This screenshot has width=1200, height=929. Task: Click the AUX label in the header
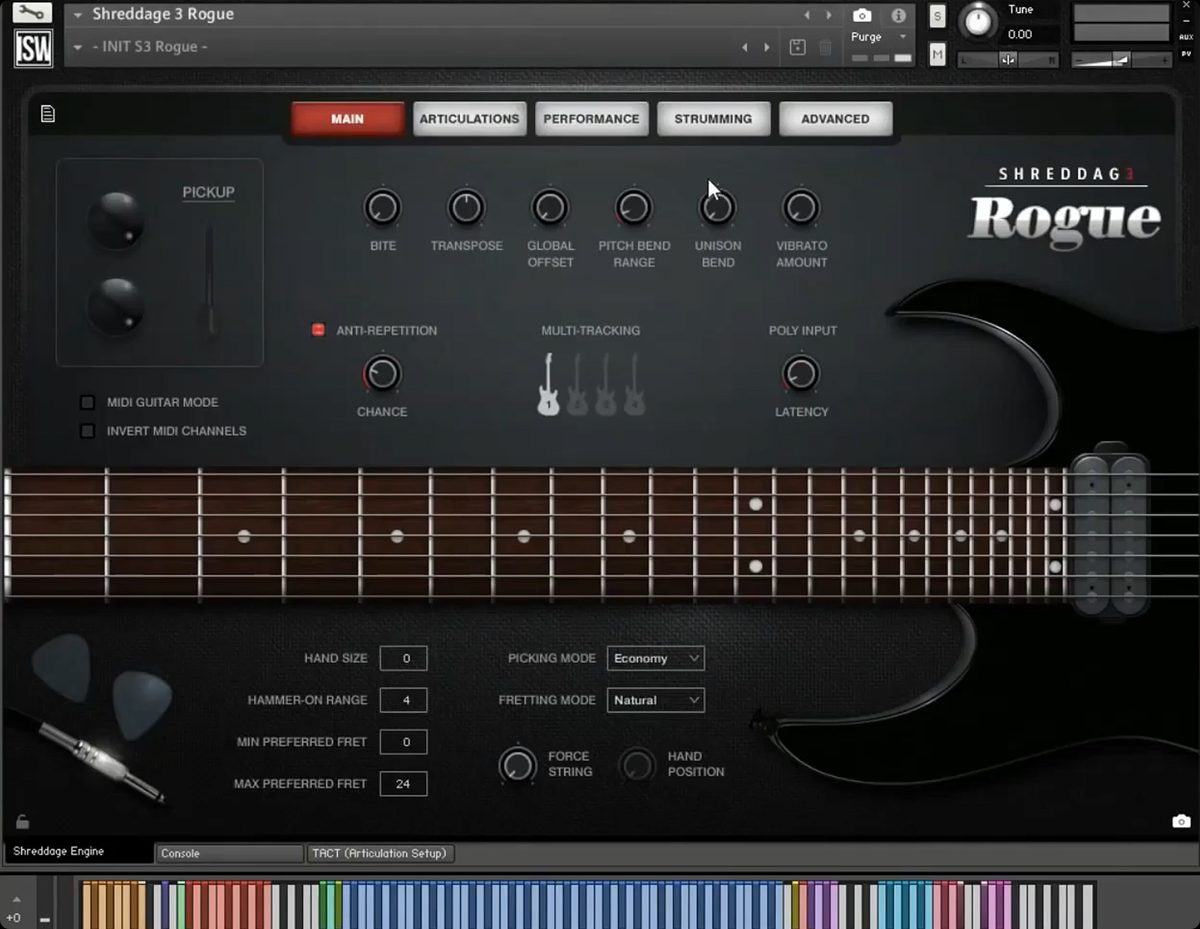(1186, 37)
